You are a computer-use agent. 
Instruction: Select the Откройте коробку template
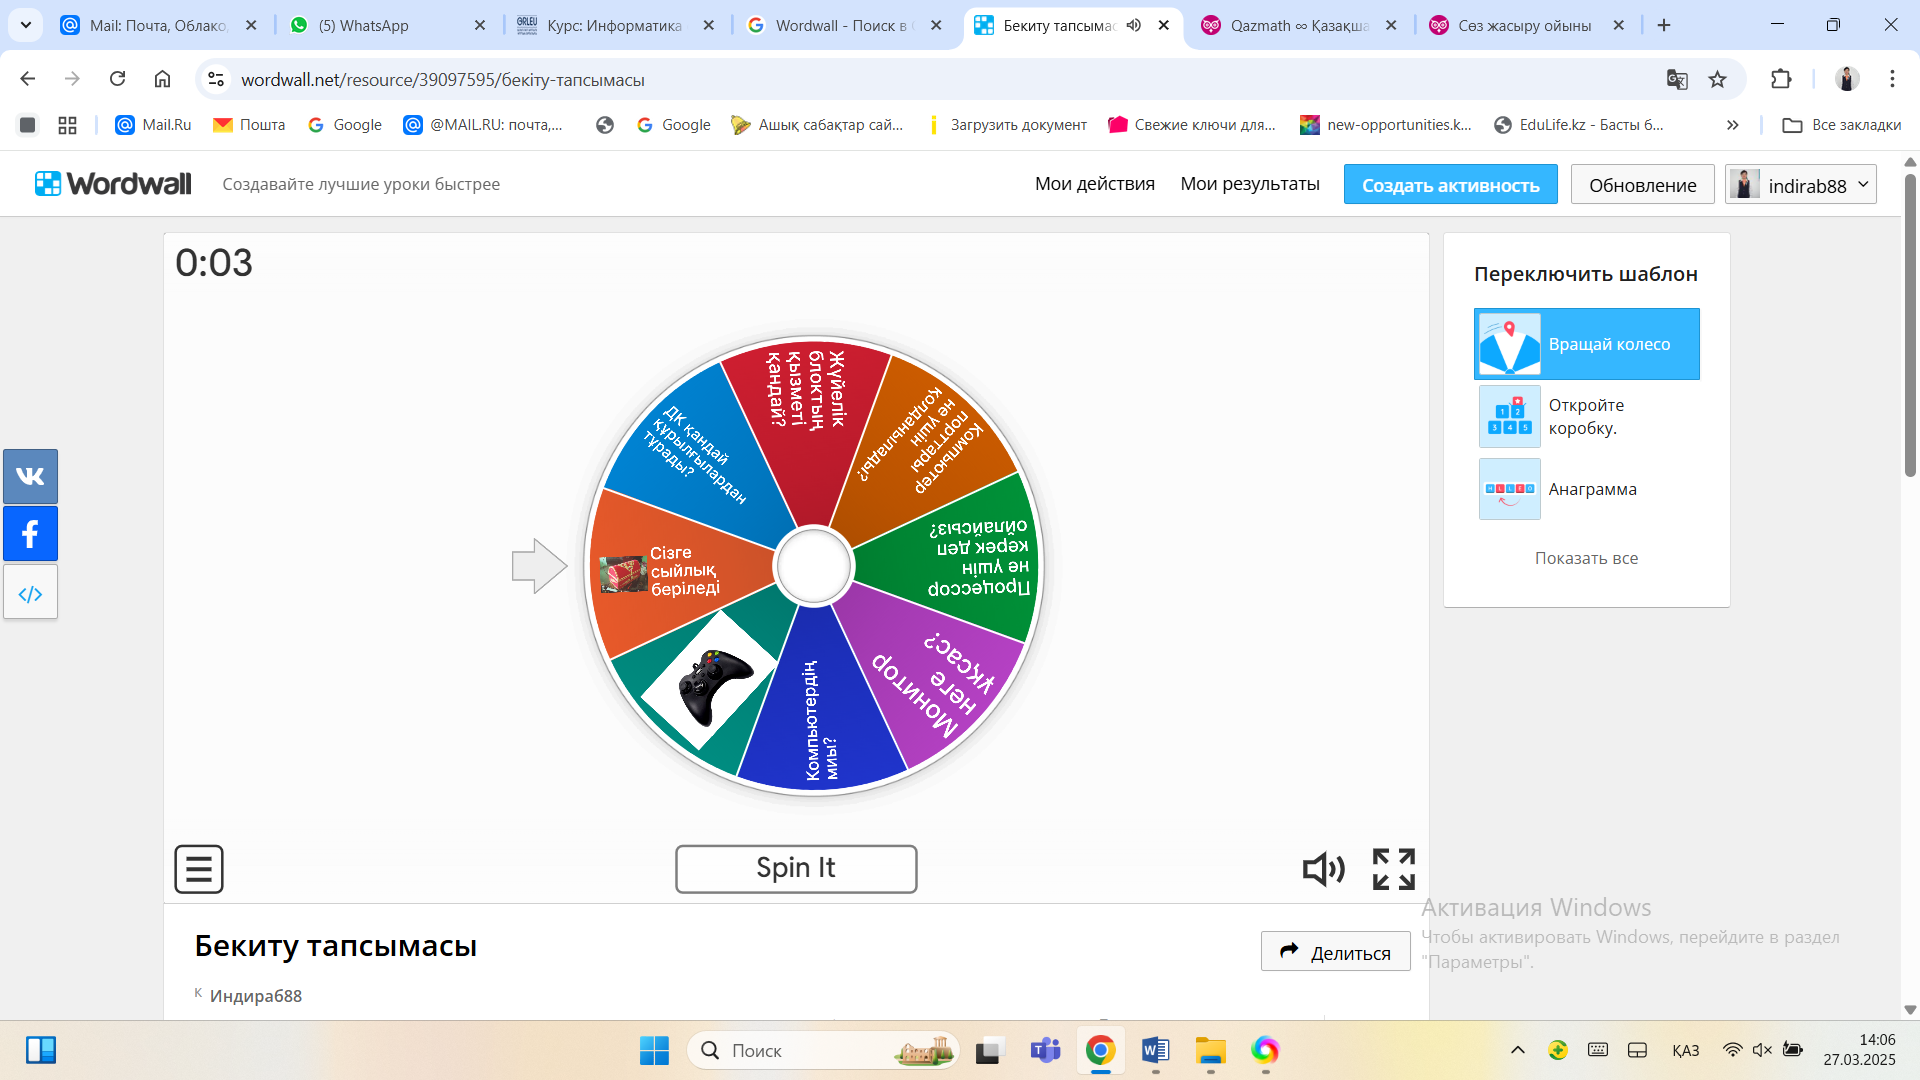tap(1586, 416)
